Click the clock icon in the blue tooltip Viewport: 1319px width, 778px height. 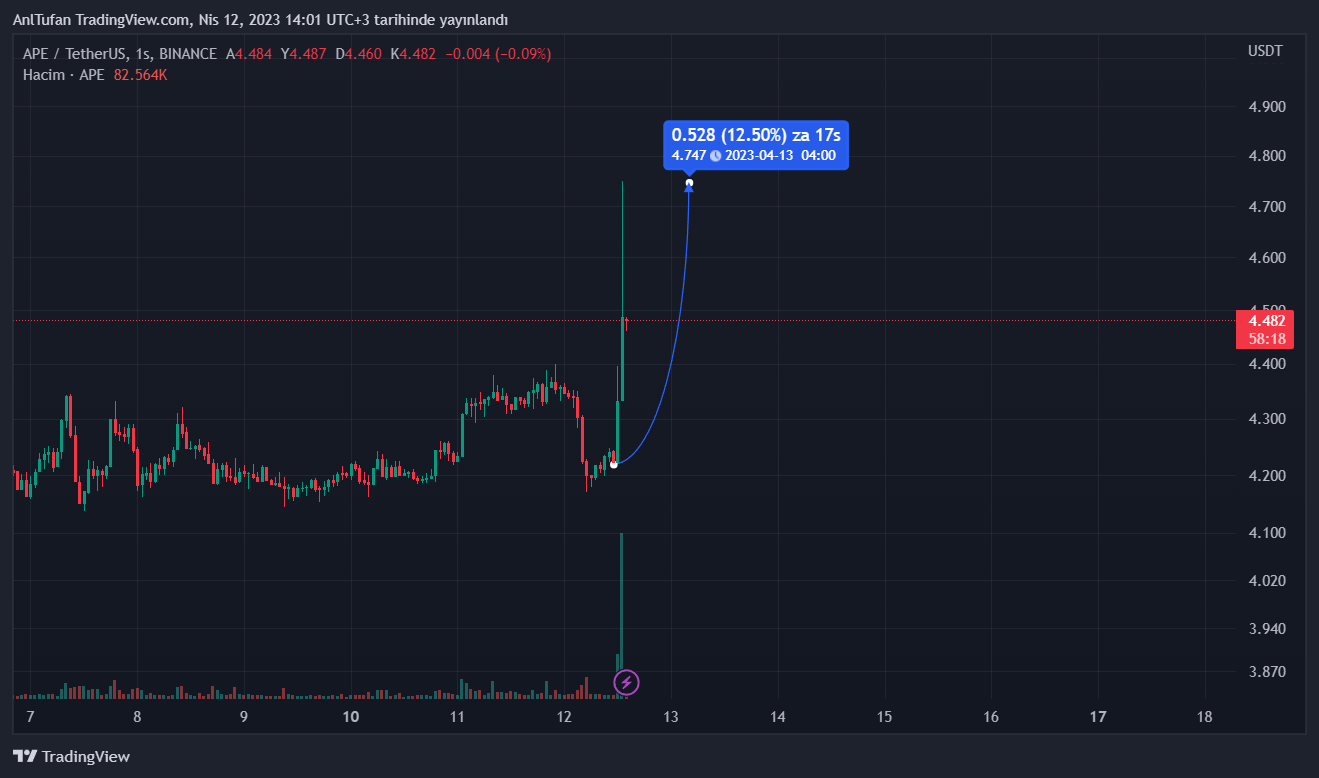point(715,155)
